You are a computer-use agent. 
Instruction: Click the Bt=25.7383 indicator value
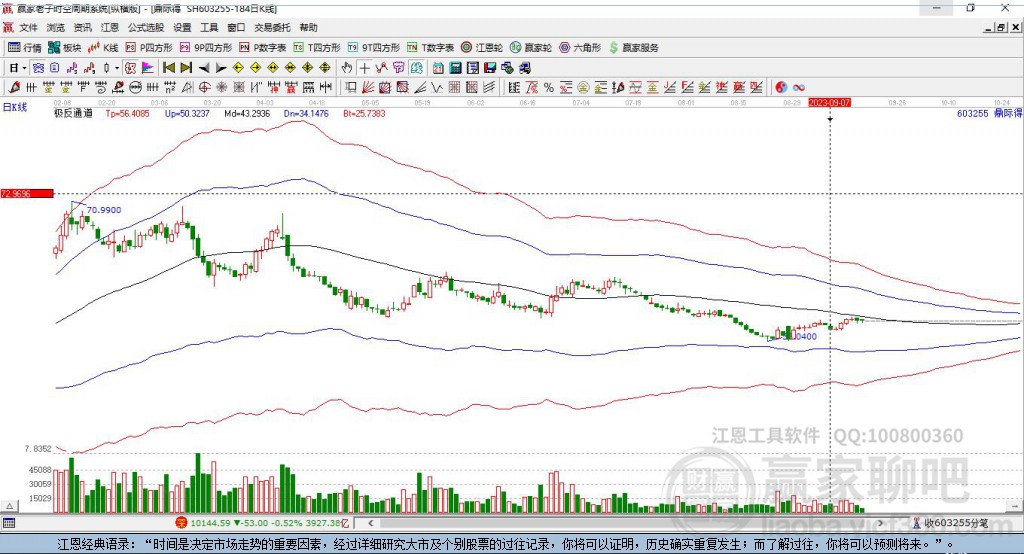(364, 114)
